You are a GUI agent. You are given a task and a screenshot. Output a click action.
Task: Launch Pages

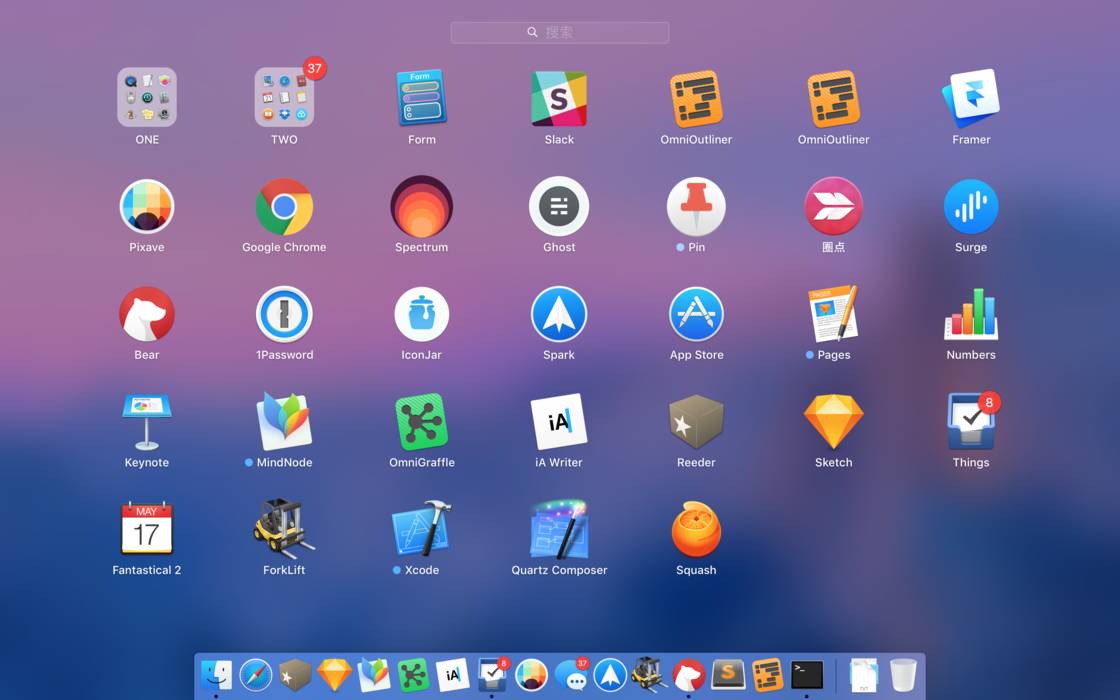[x=834, y=314]
